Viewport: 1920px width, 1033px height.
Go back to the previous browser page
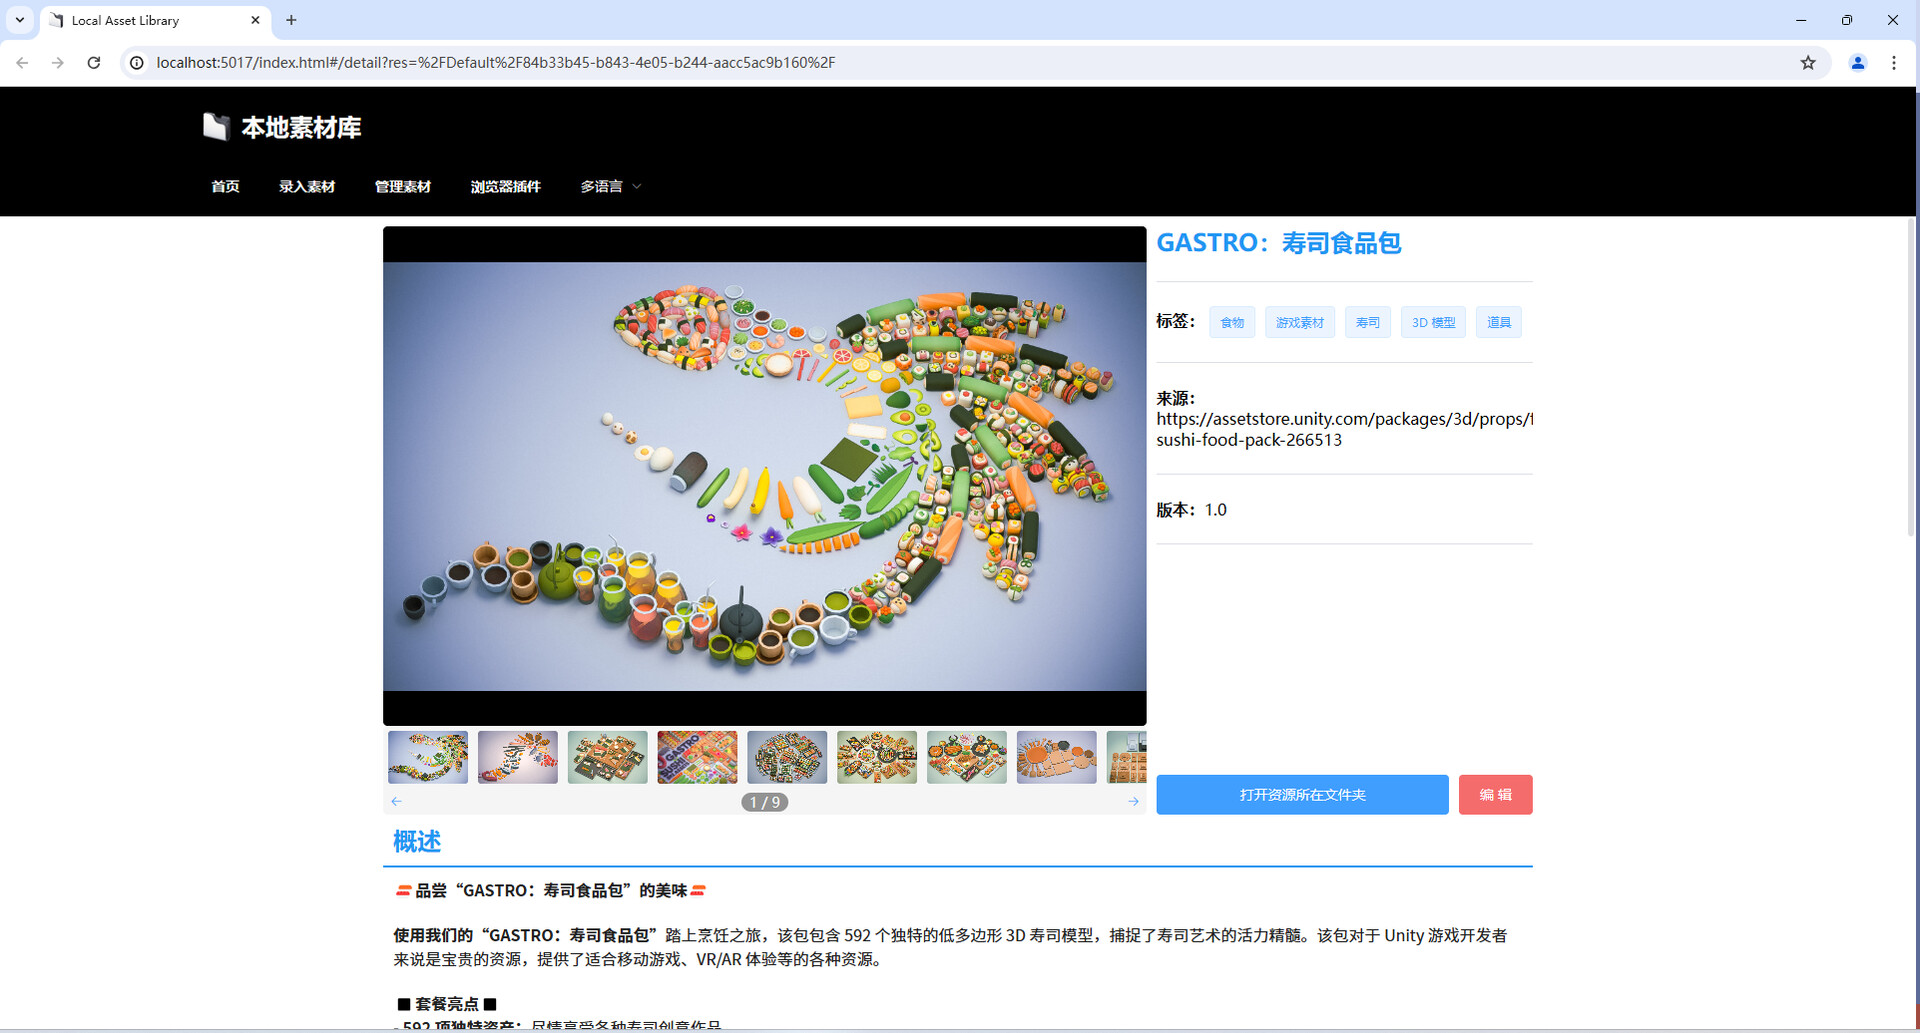tap(22, 63)
